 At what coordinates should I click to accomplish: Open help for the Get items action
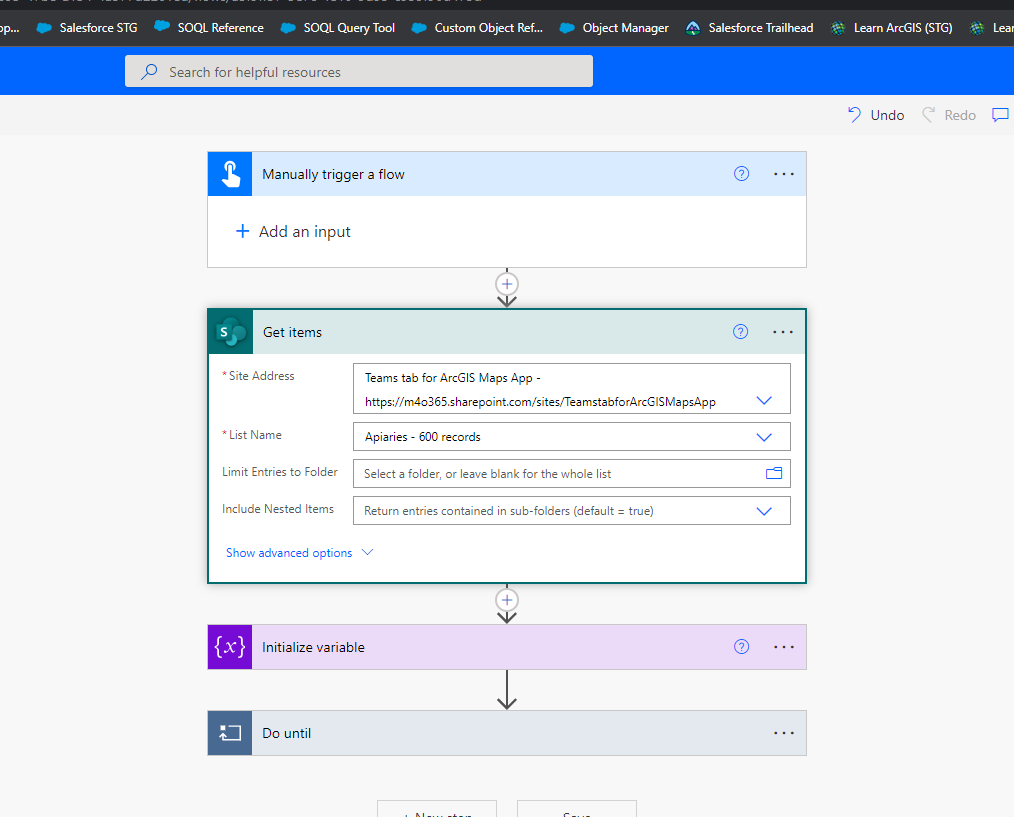coord(740,332)
